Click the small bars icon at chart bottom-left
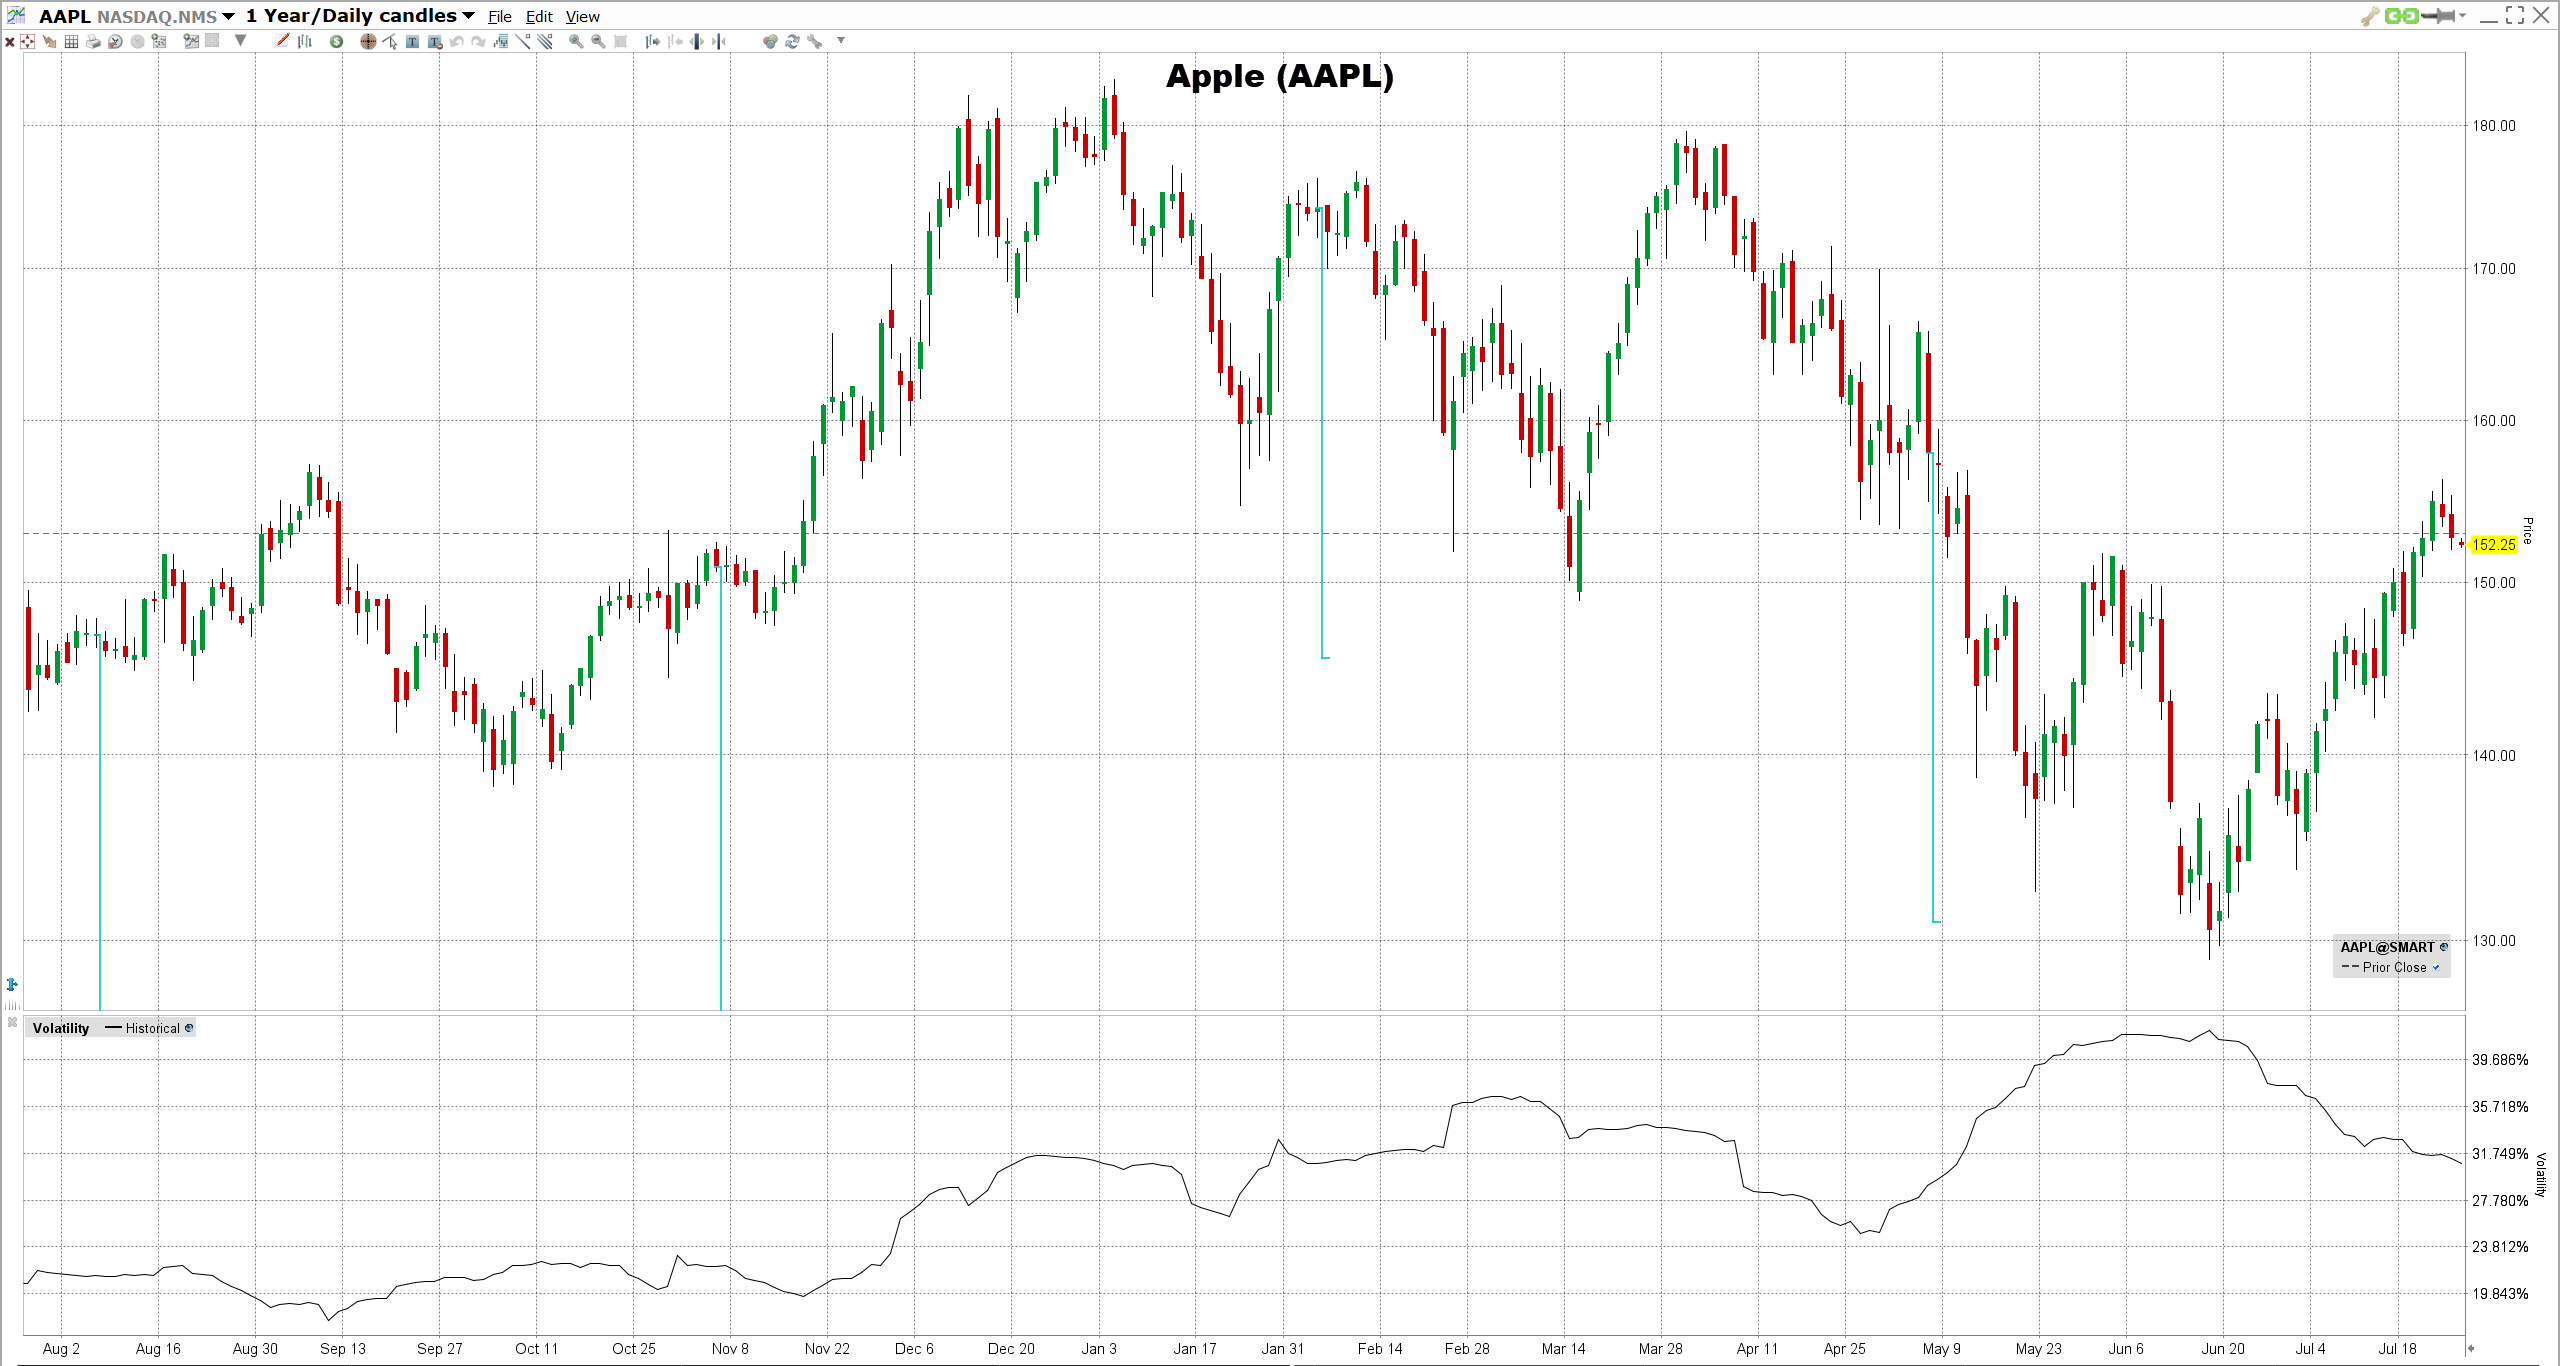The height and width of the screenshot is (1366, 2560). (12, 1004)
